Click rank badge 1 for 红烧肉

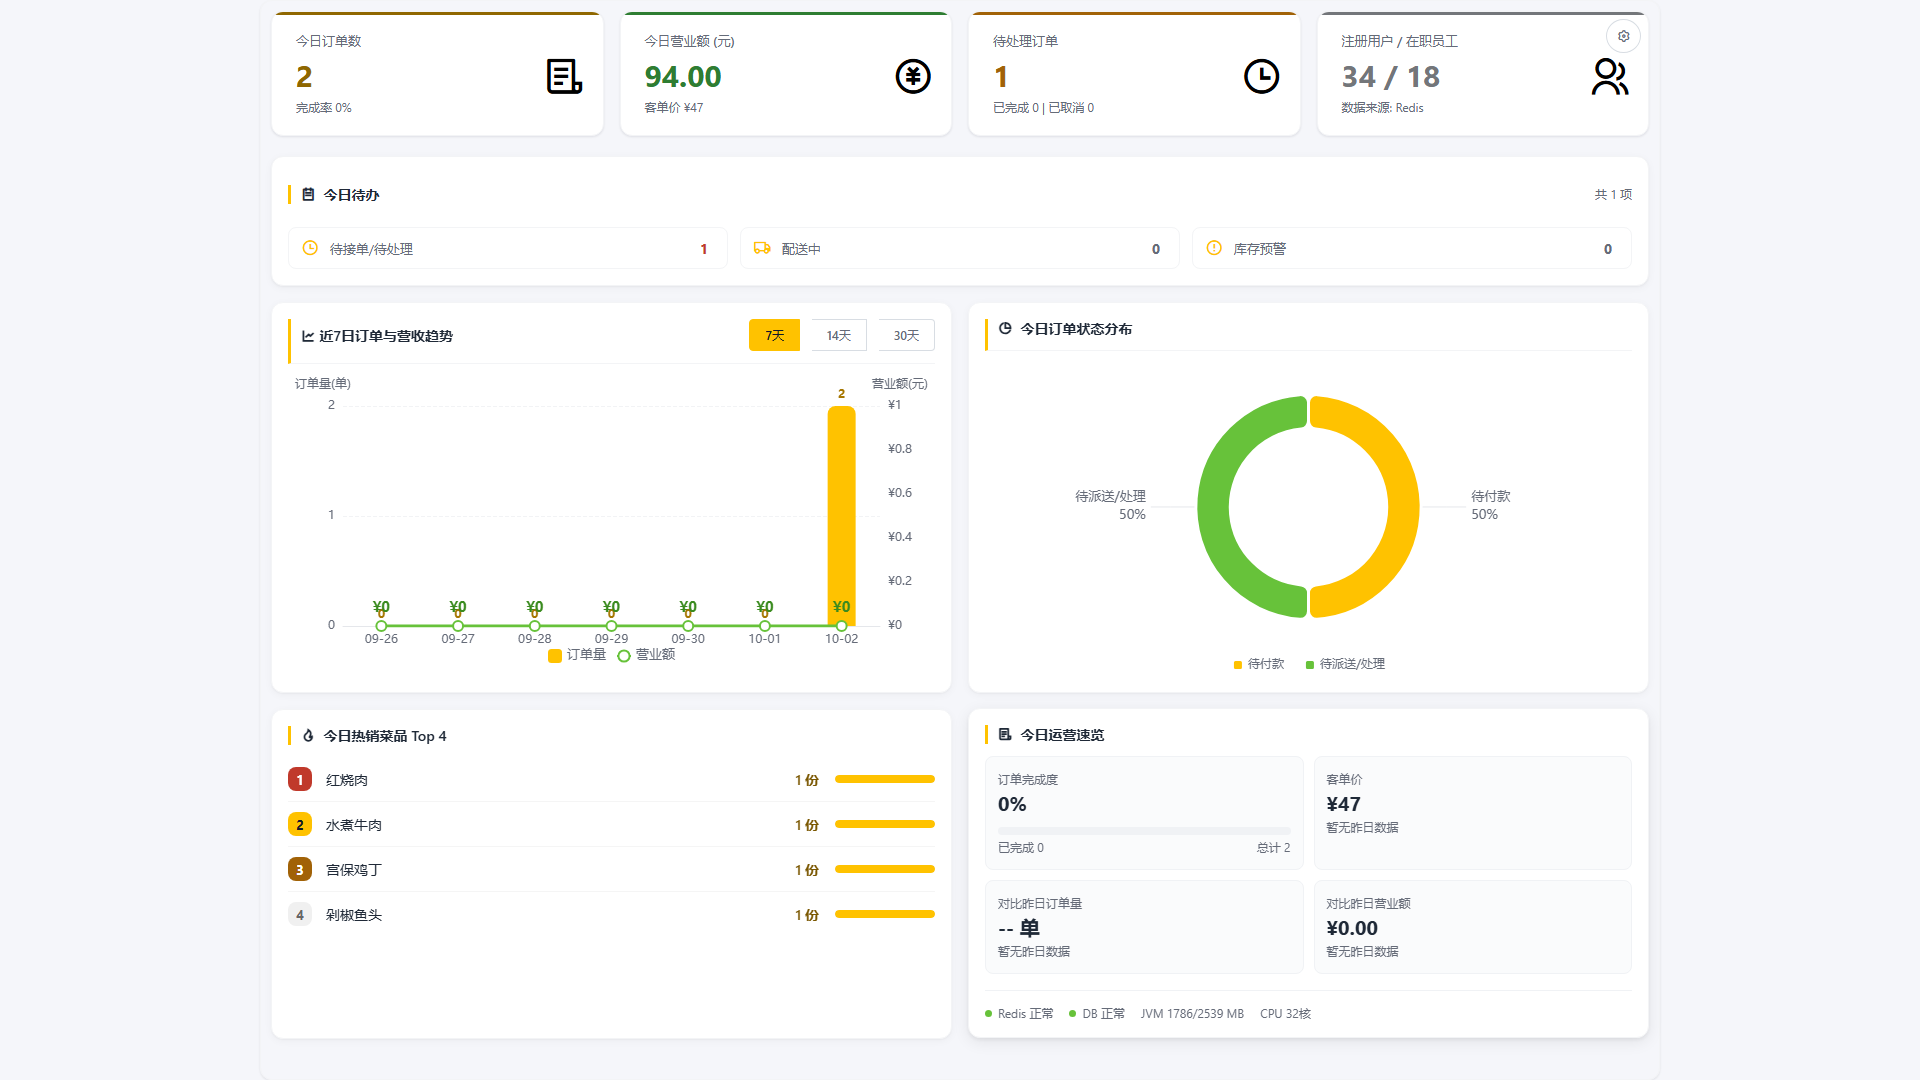(300, 779)
